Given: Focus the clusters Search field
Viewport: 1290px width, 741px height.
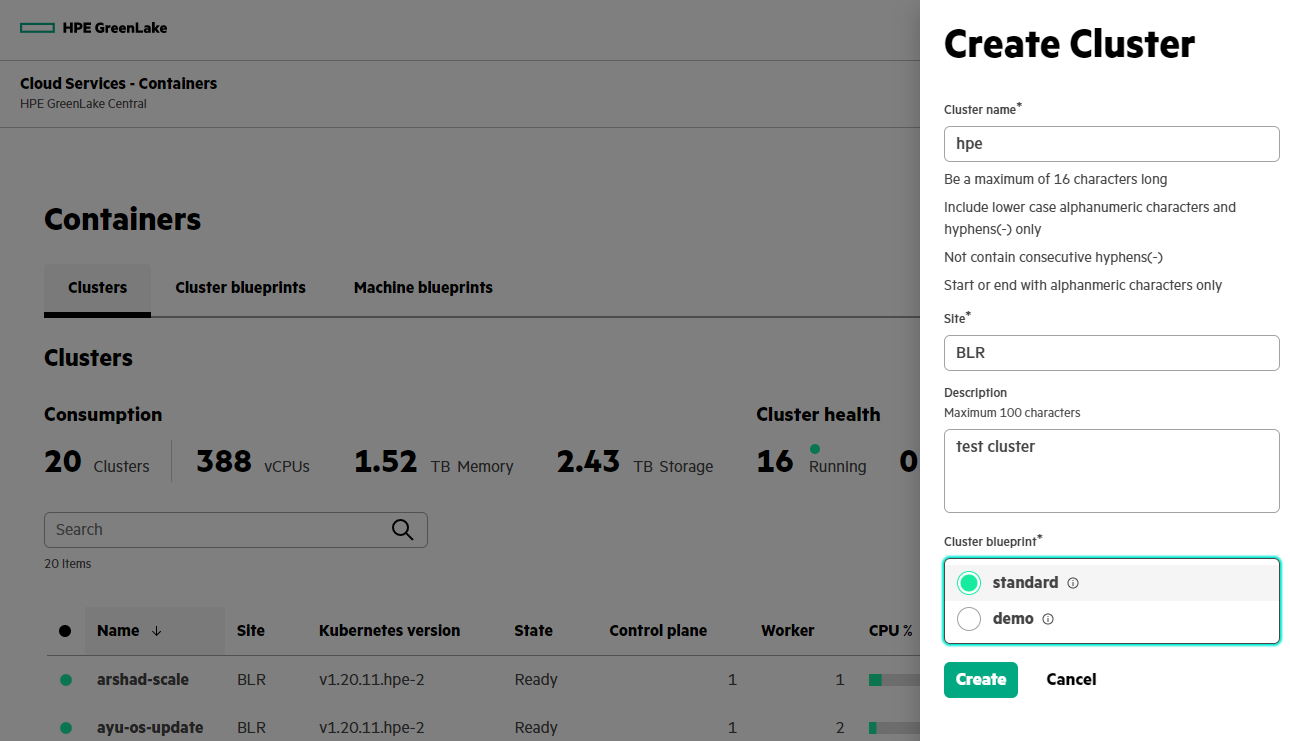Looking at the screenshot, I should point(236,530).
